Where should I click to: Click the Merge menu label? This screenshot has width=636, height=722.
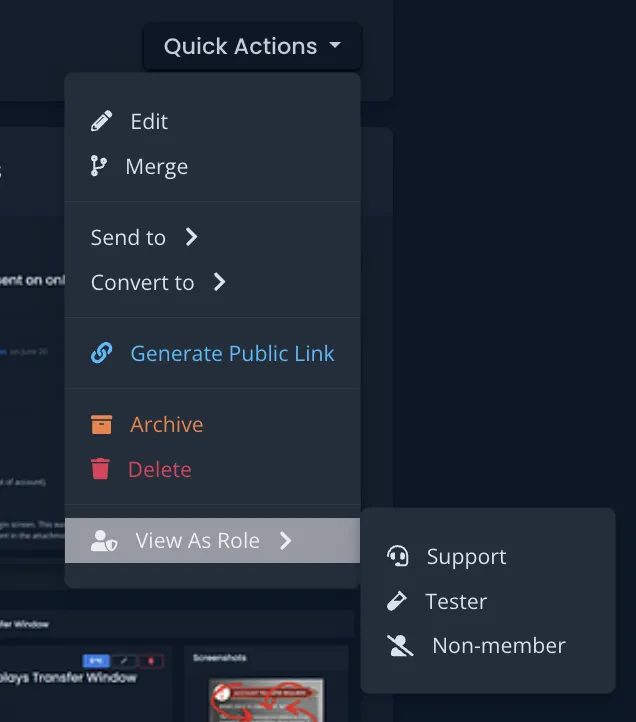click(156, 167)
